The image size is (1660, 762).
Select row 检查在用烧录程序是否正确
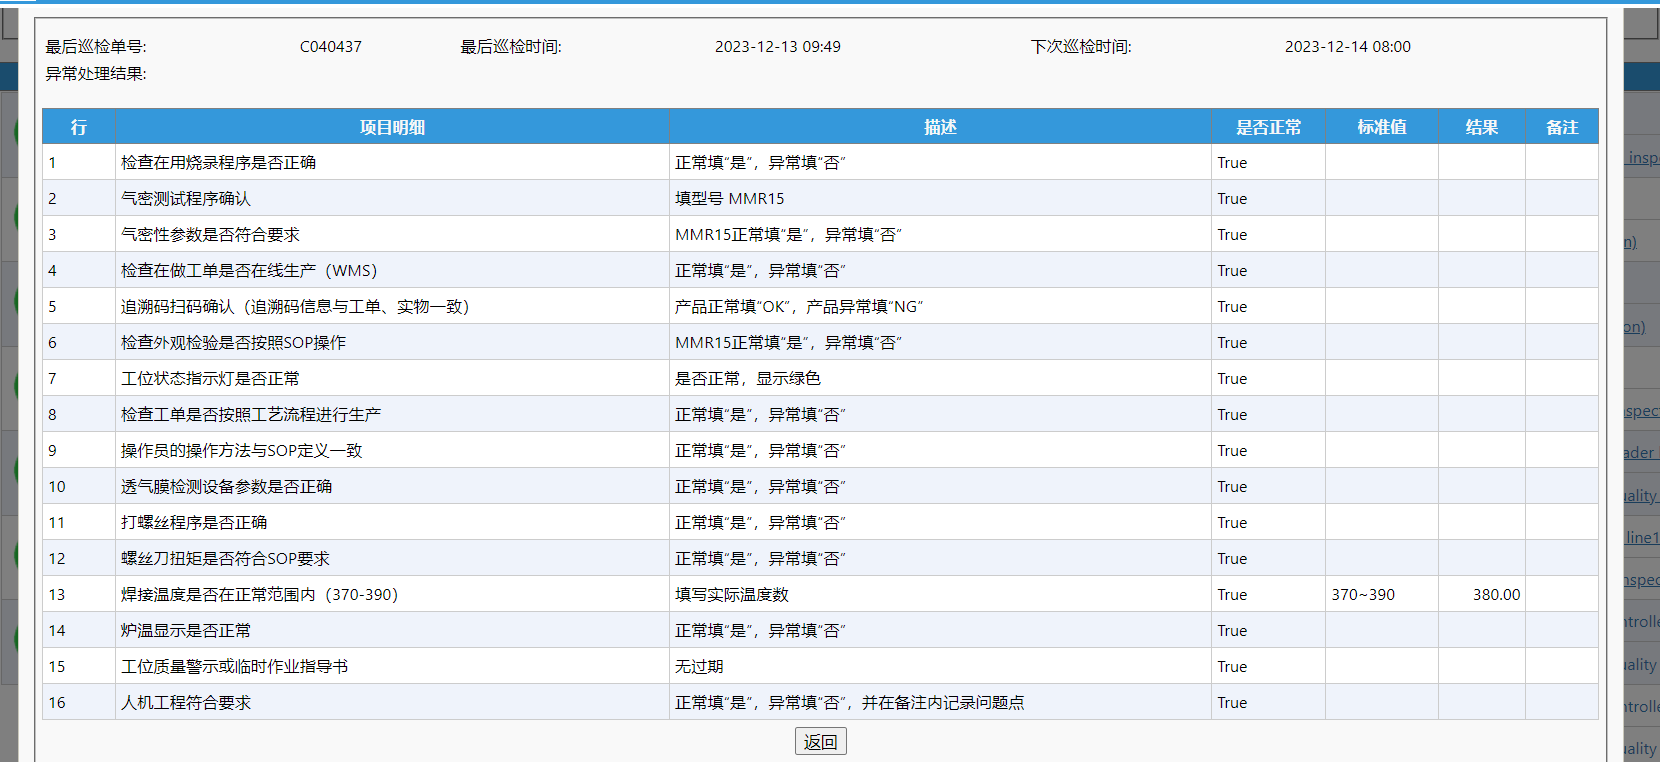point(820,162)
